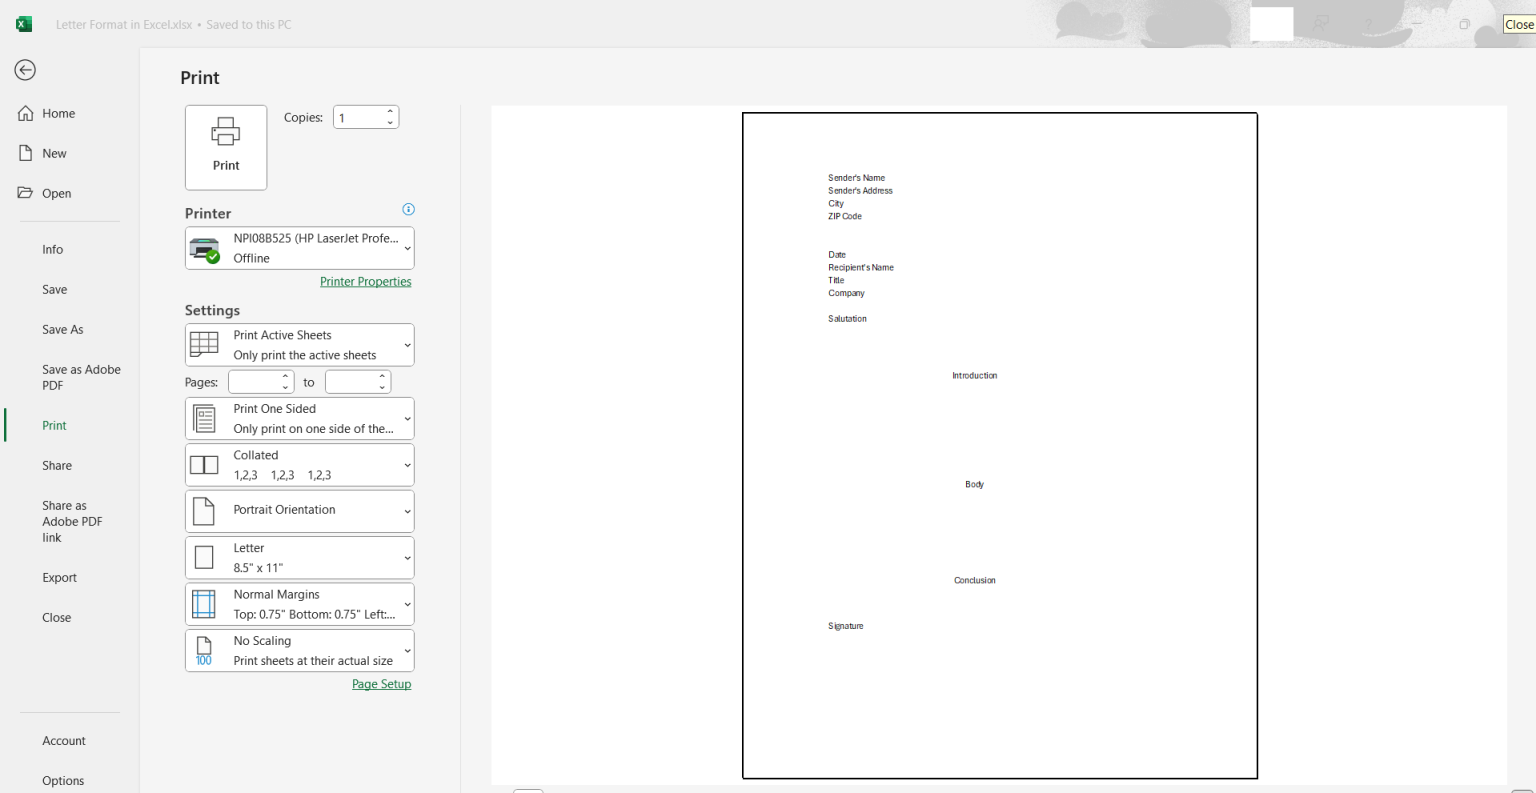Open Help via the question mark icon

tap(1368, 23)
